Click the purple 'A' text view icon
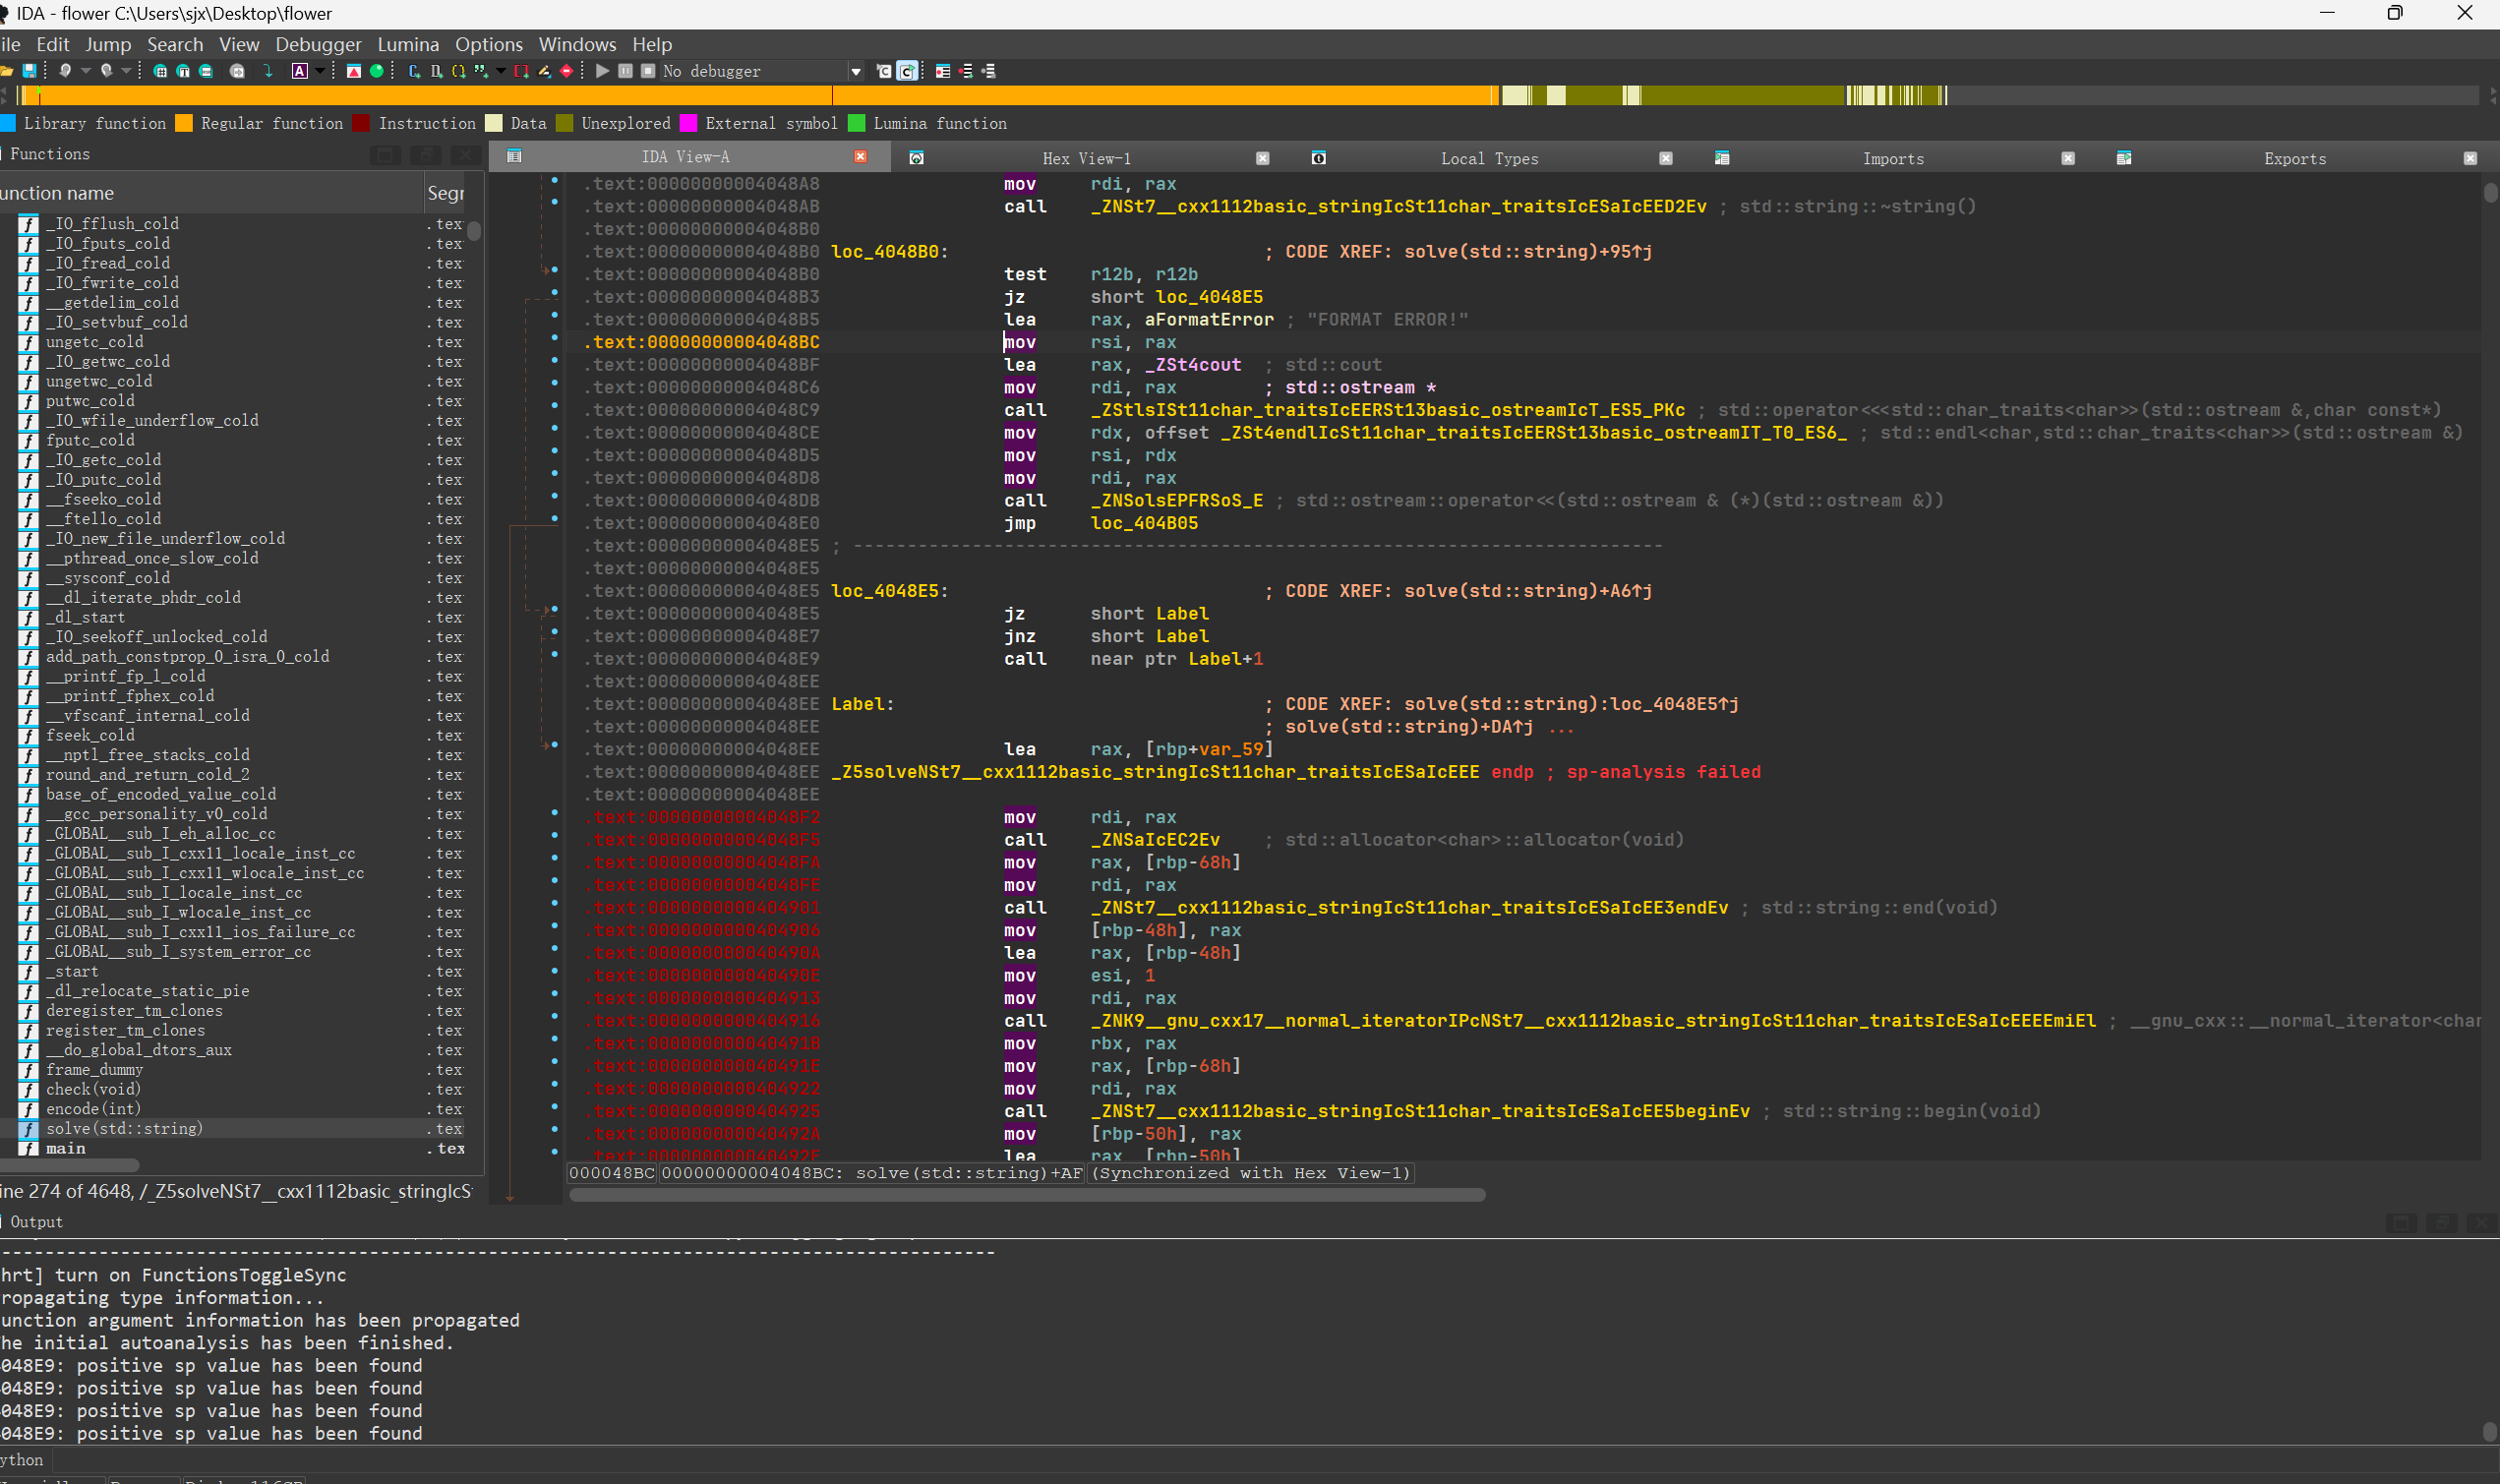 coord(299,71)
